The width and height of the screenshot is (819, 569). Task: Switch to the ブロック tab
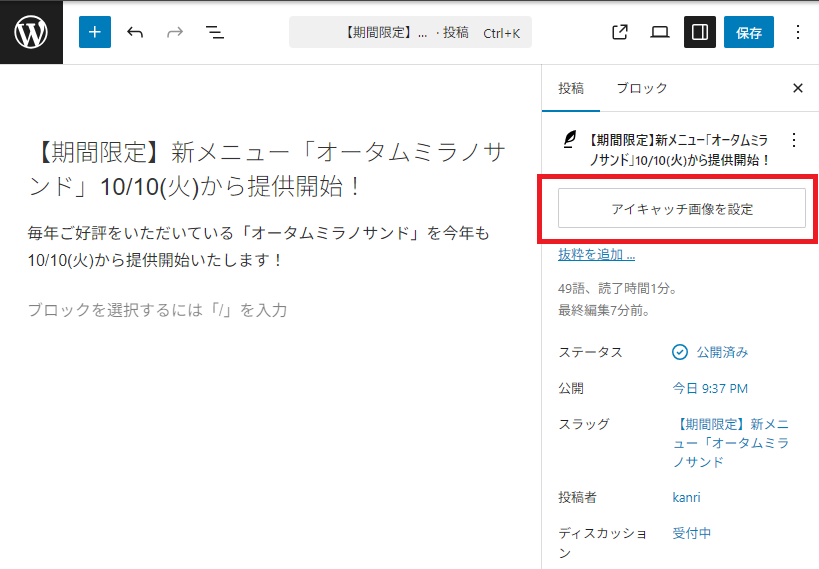pyautogui.click(x=641, y=88)
